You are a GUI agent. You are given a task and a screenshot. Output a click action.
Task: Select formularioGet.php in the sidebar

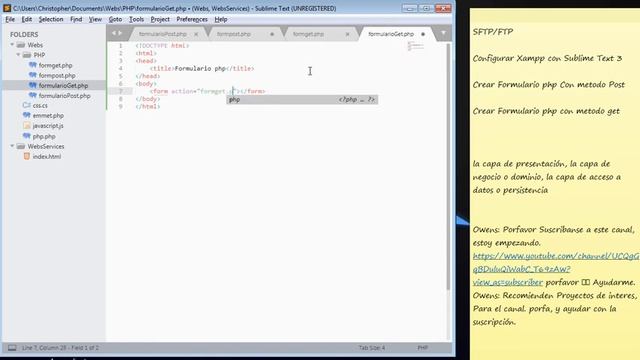[x=63, y=86]
